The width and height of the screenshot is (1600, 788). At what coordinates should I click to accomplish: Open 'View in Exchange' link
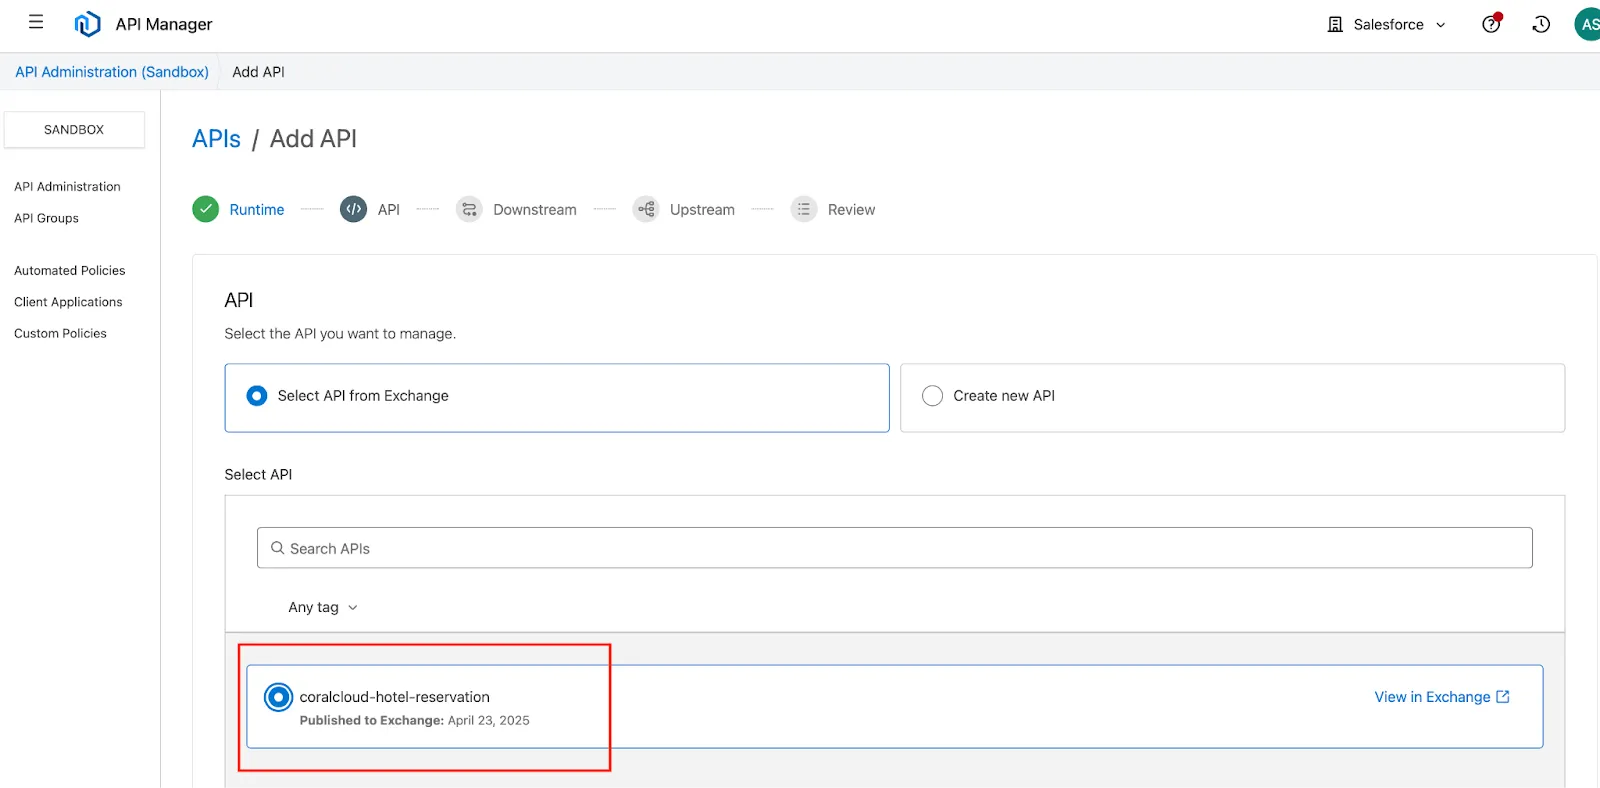coord(1441,697)
